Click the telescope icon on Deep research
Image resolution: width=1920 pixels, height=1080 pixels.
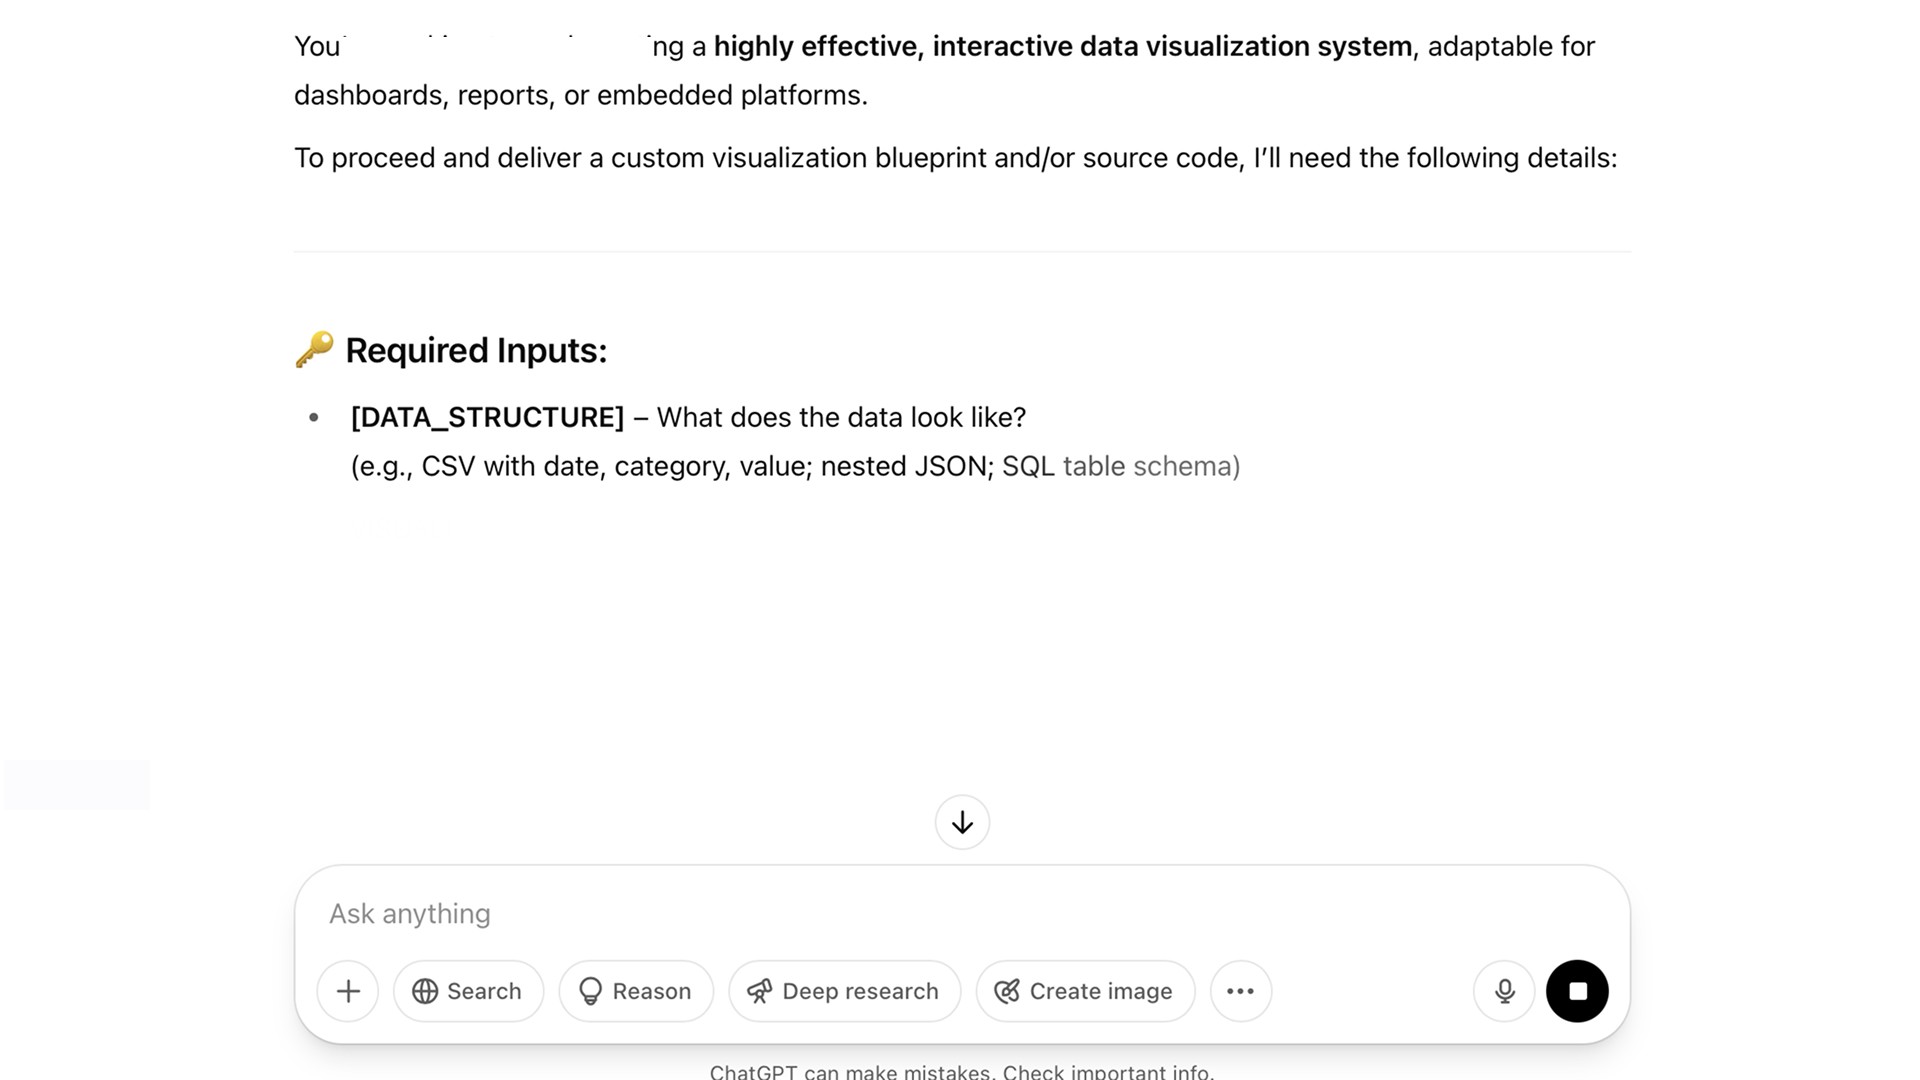click(x=760, y=991)
